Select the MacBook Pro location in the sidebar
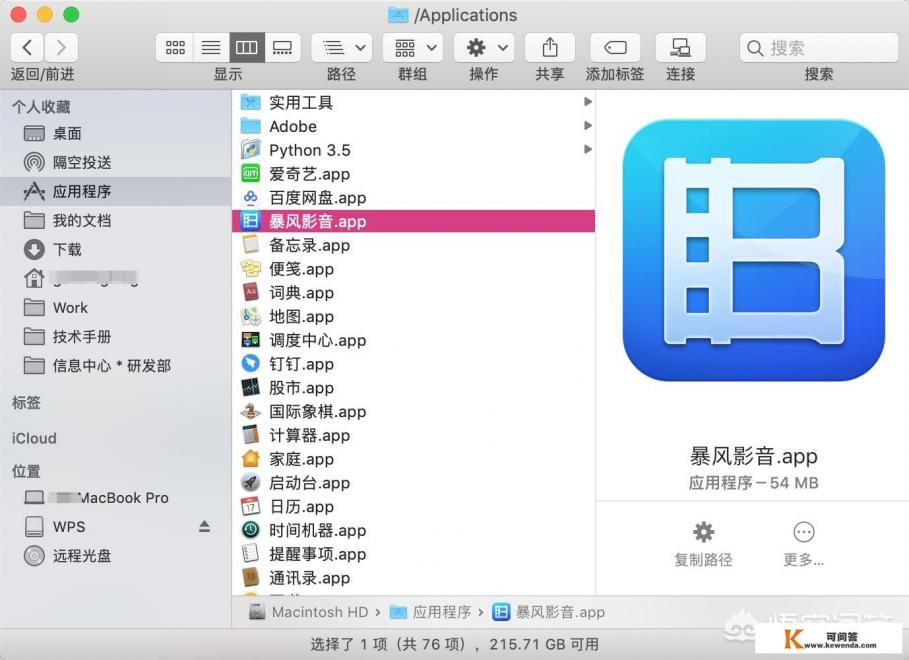This screenshot has height=660, width=909. point(116,498)
